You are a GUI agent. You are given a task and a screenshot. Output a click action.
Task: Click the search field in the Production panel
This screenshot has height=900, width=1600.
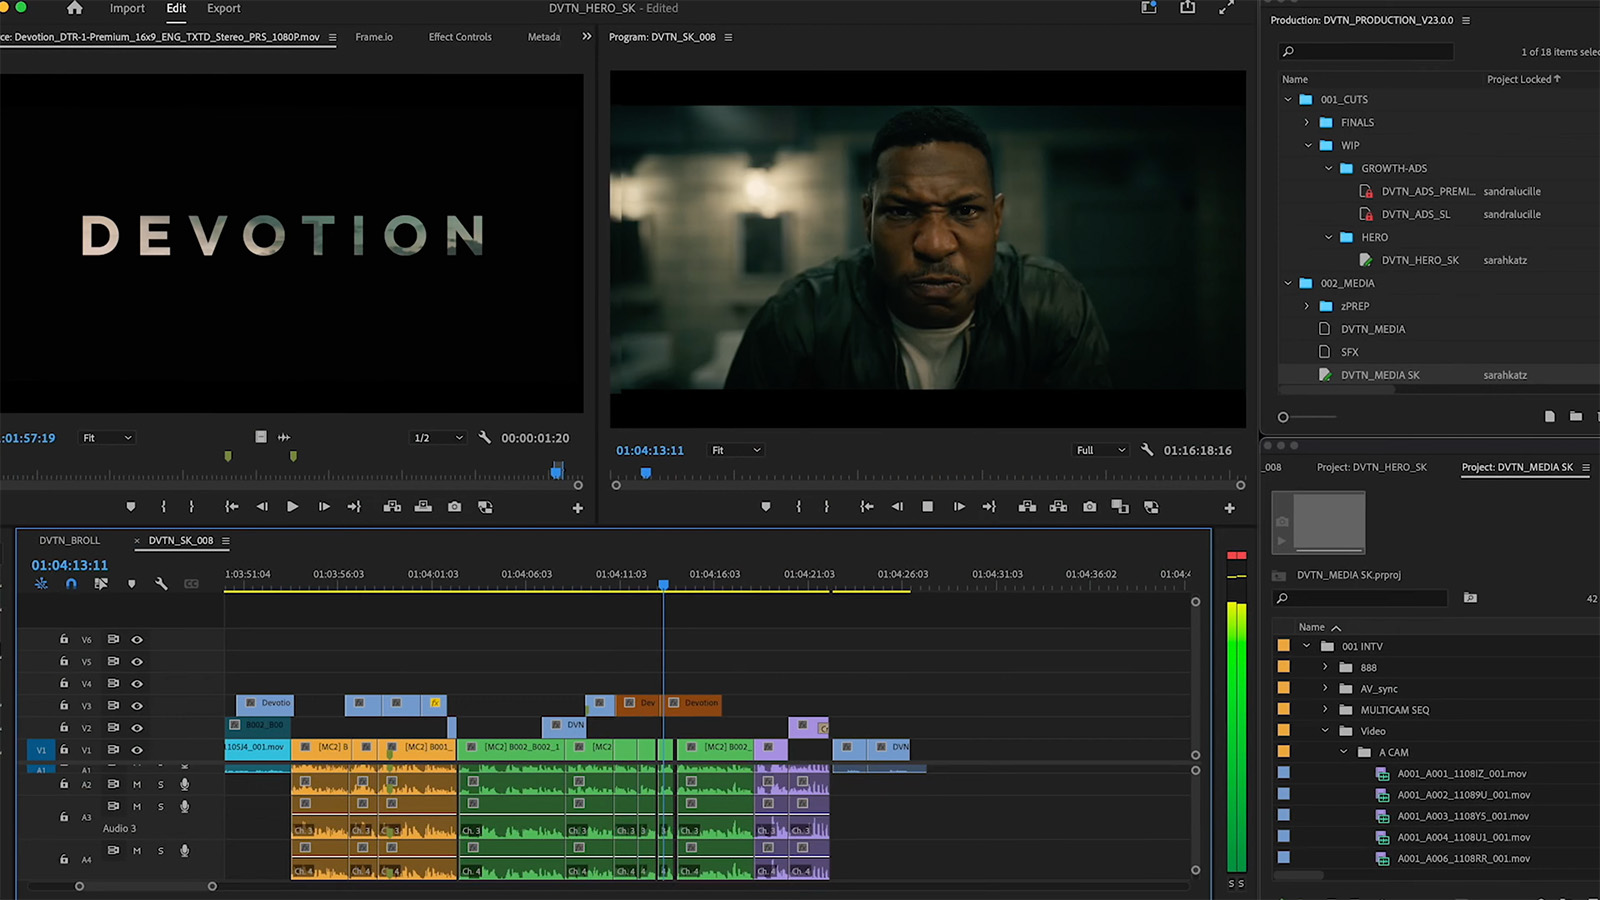[x=1365, y=51]
